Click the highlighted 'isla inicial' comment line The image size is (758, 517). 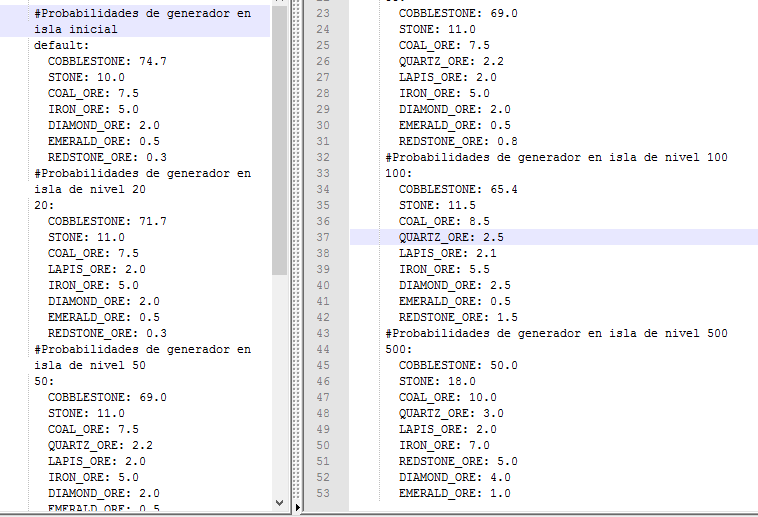click(x=75, y=29)
